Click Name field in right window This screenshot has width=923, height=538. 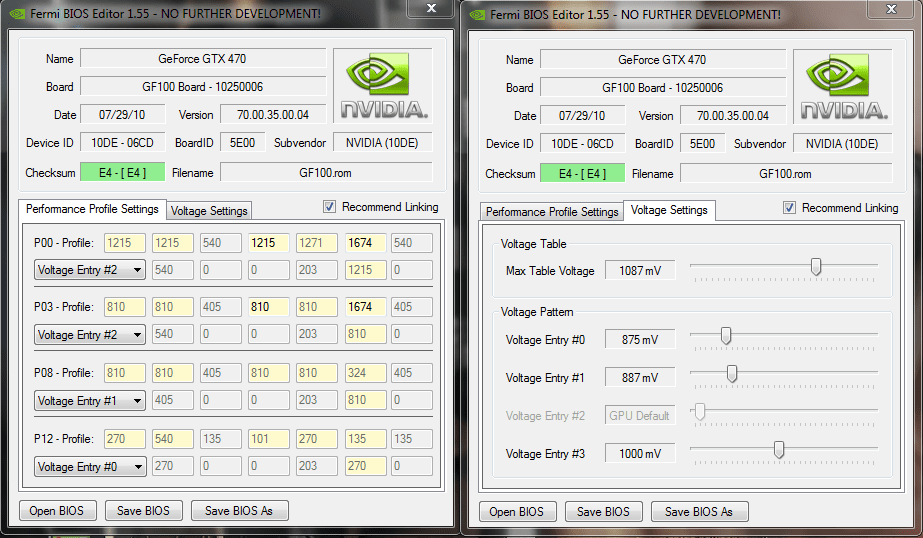tap(663, 60)
